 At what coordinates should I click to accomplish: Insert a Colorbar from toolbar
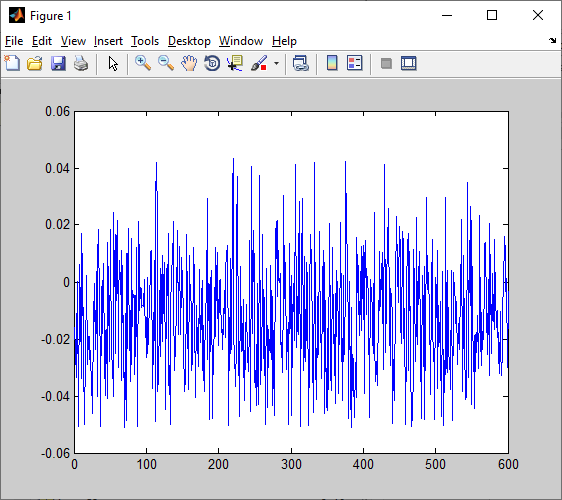(332, 63)
